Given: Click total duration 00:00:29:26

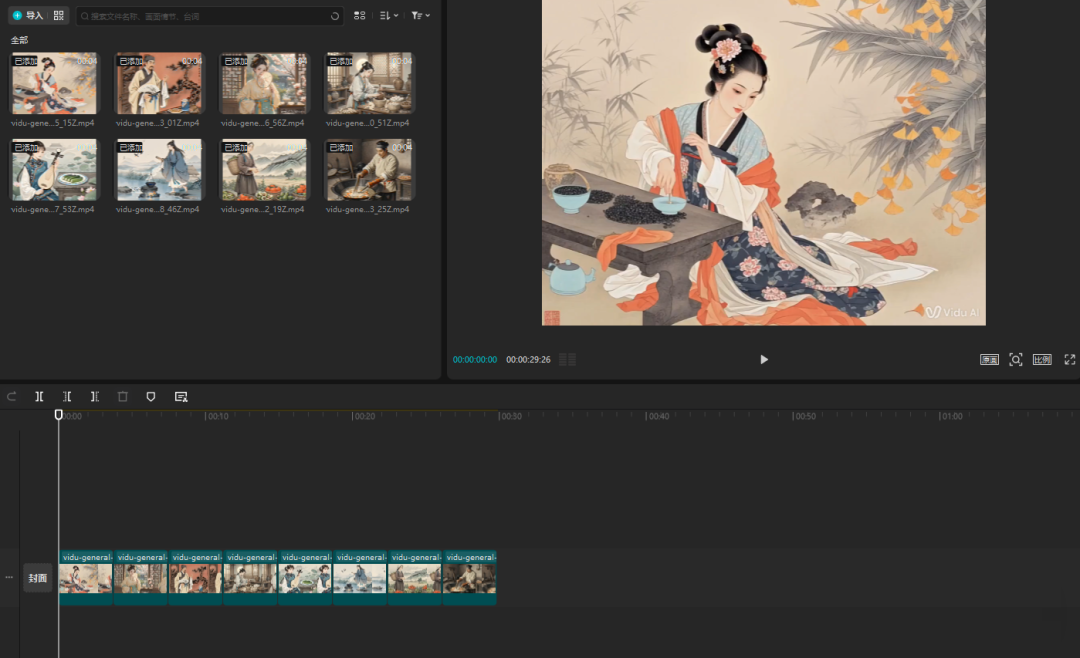Looking at the screenshot, I should pyautogui.click(x=528, y=360).
